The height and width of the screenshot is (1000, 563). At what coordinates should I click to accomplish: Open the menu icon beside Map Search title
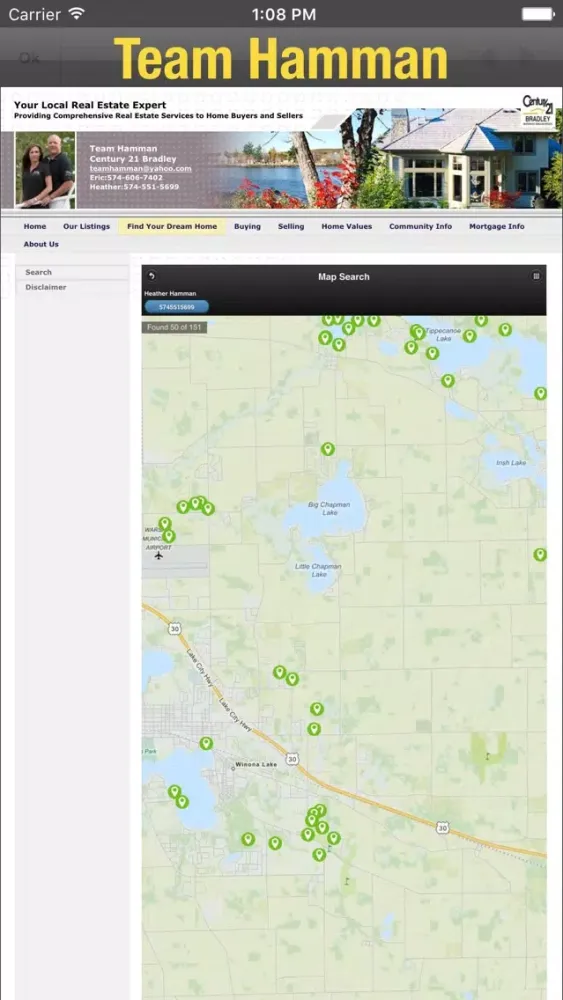point(536,276)
